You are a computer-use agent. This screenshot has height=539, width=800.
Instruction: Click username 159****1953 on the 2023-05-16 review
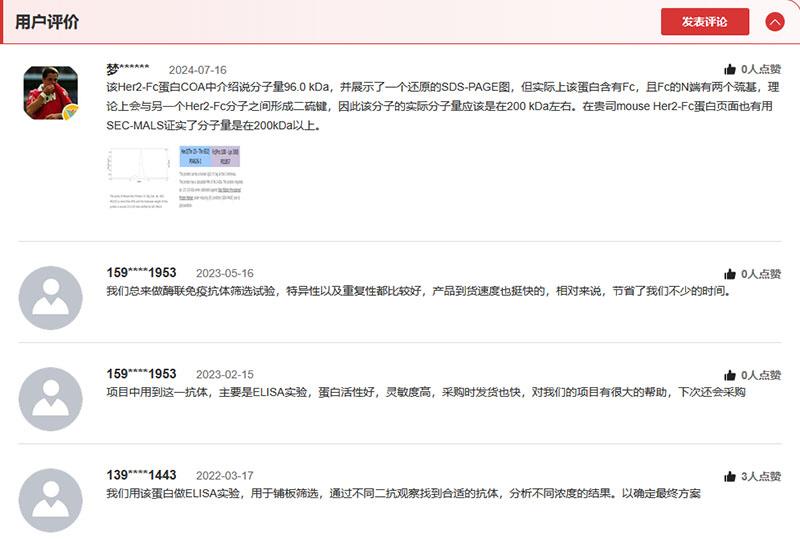(x=141, y=273)
